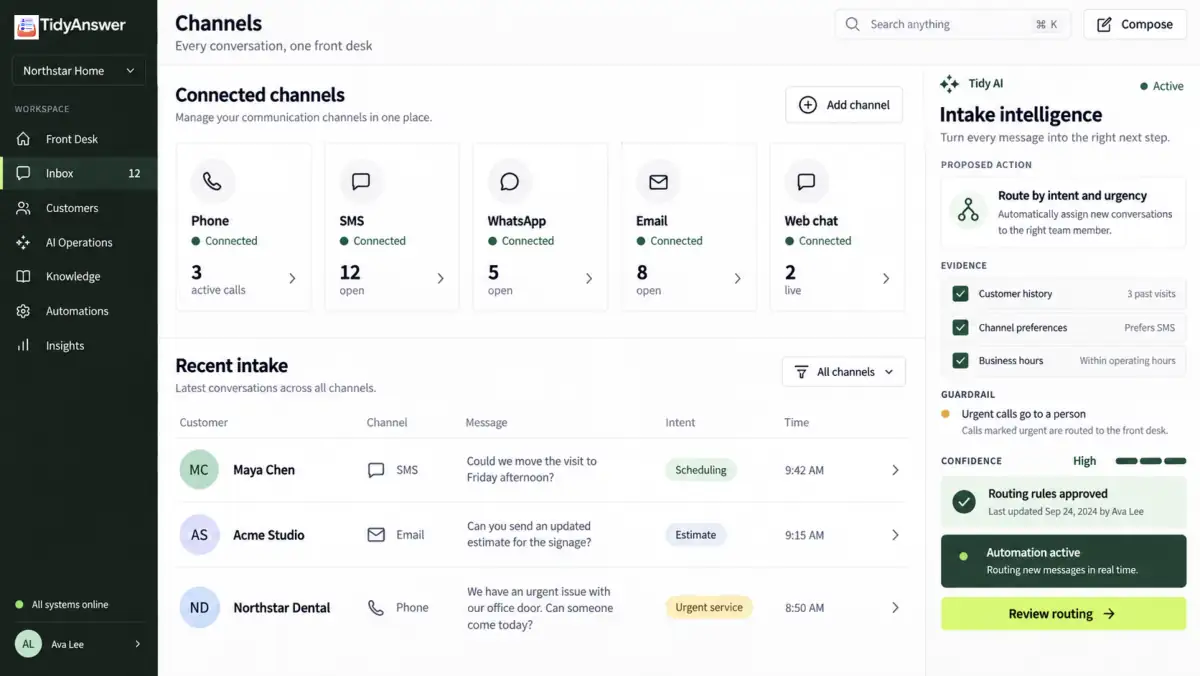Click the Front Desk home icon
1200x676 pixels.
24,139
